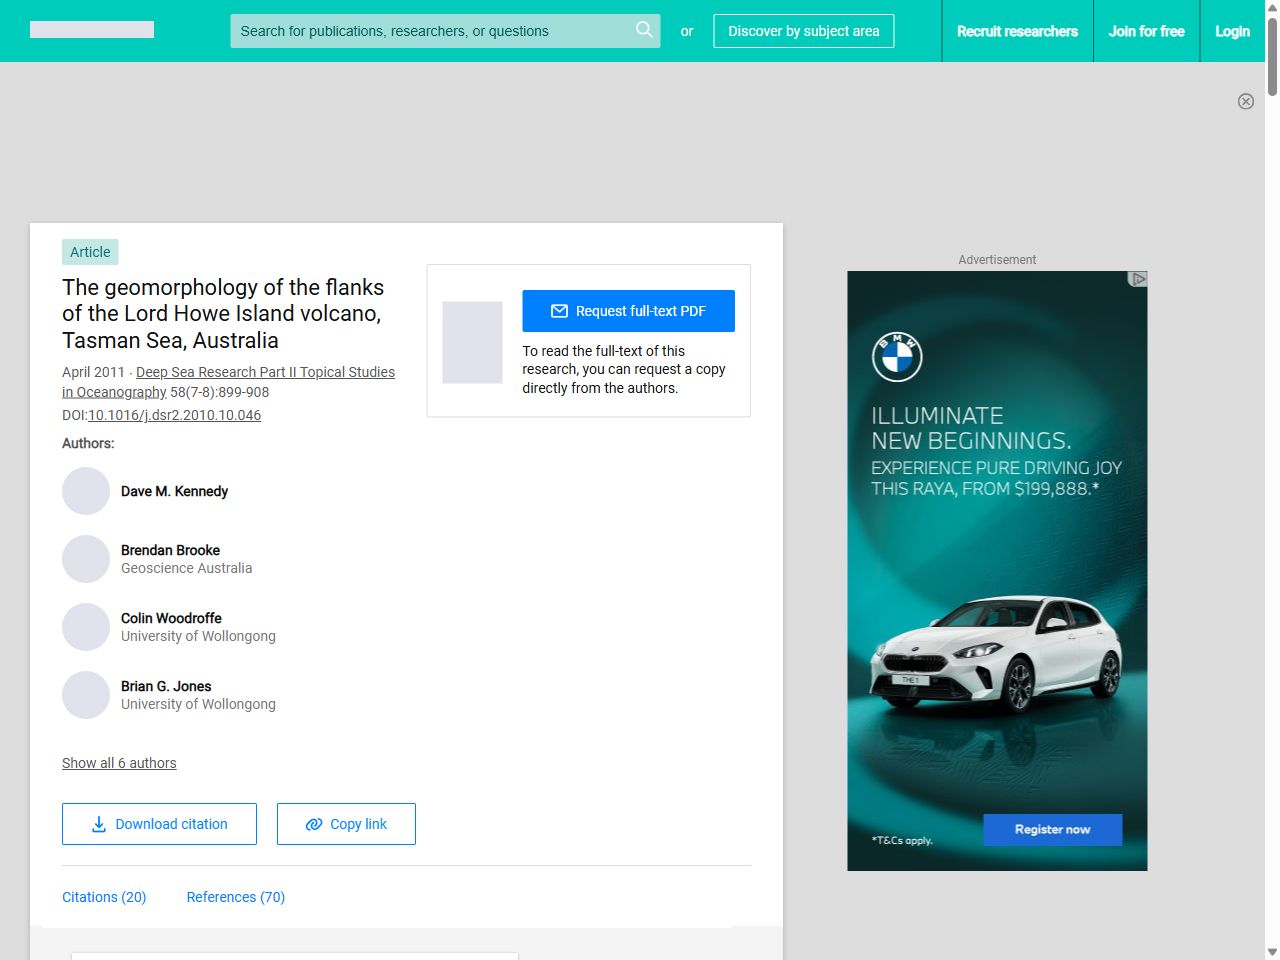The width and height of the screenshot is (1280, 960).
Task: Copy link to this article
Action: (346, 824)
